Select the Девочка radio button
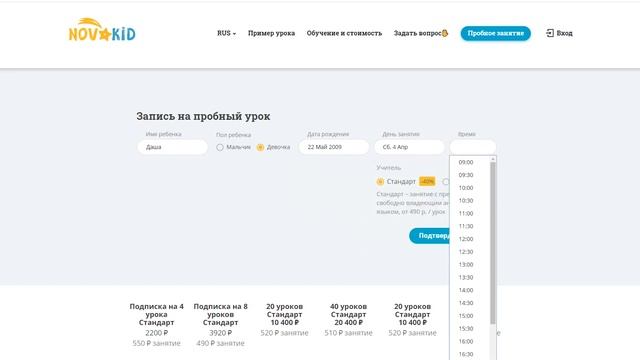This screenshot has width=640, height=360. (x=260, y=147)
